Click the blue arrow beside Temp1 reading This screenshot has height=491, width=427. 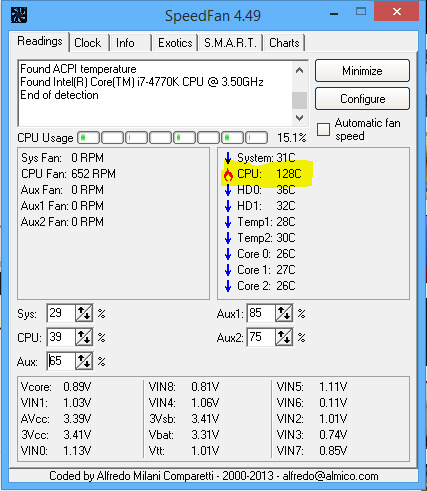tap(228, 222)
